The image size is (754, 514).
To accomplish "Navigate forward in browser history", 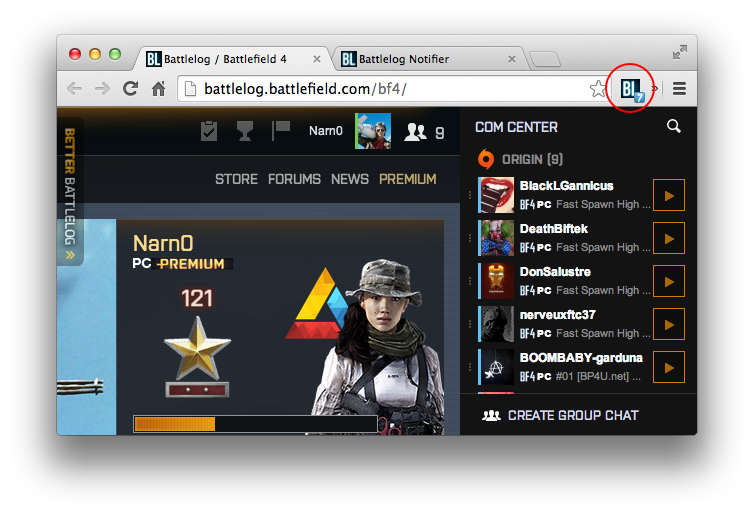I will tap(102, 88).
